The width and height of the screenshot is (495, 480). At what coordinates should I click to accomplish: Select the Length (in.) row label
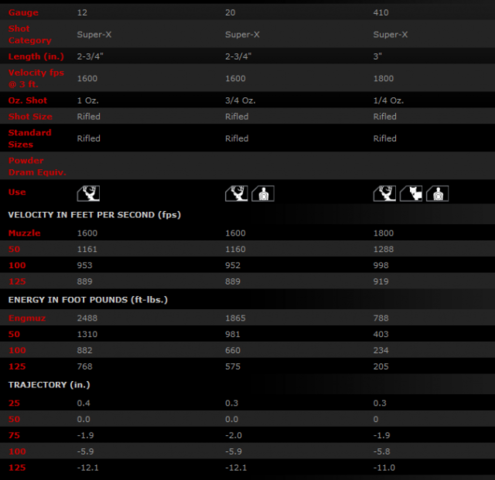click(x=36, y=56)
